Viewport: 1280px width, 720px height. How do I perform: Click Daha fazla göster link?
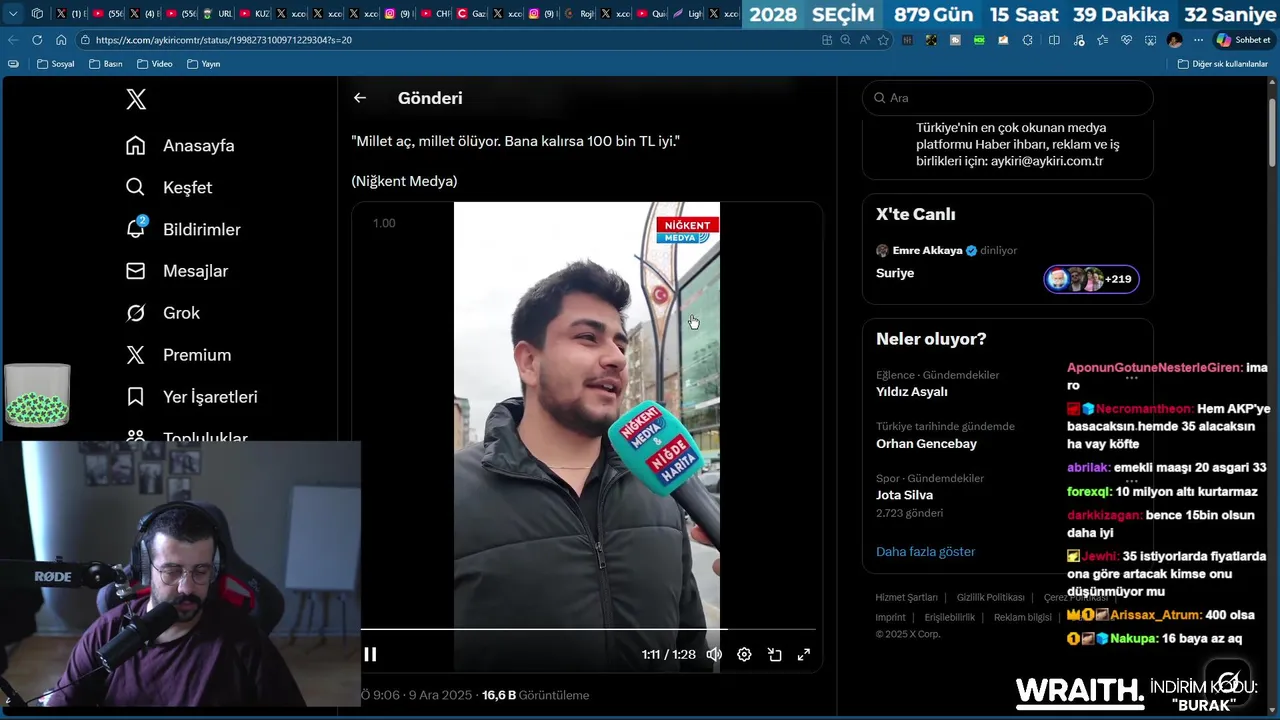click(x=925, y=552)
